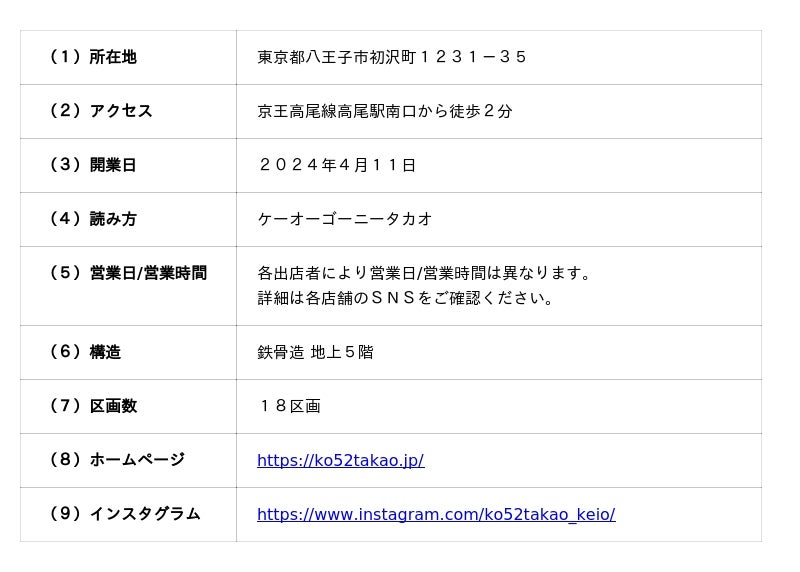Open the https://ko52takao.jp/ homepage link
This screenshot has width=800, height=572.
click(x=340, y=460)
